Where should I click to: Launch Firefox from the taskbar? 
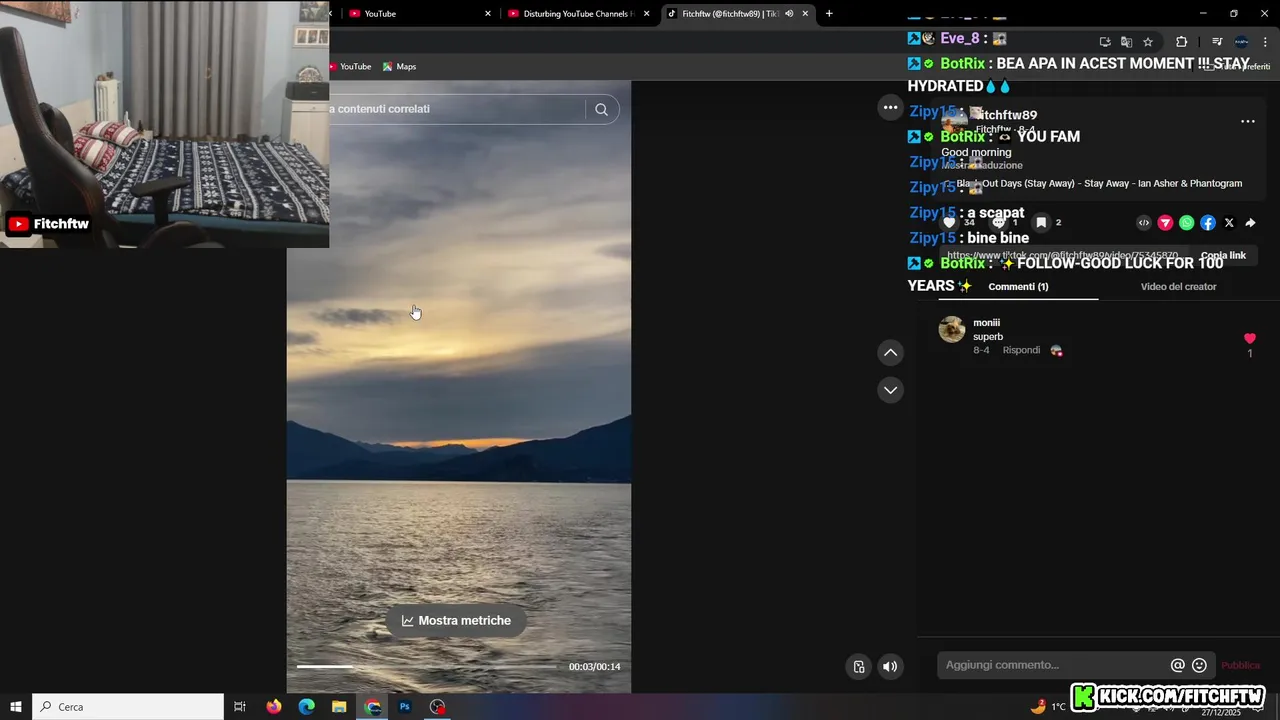[274, 707]
